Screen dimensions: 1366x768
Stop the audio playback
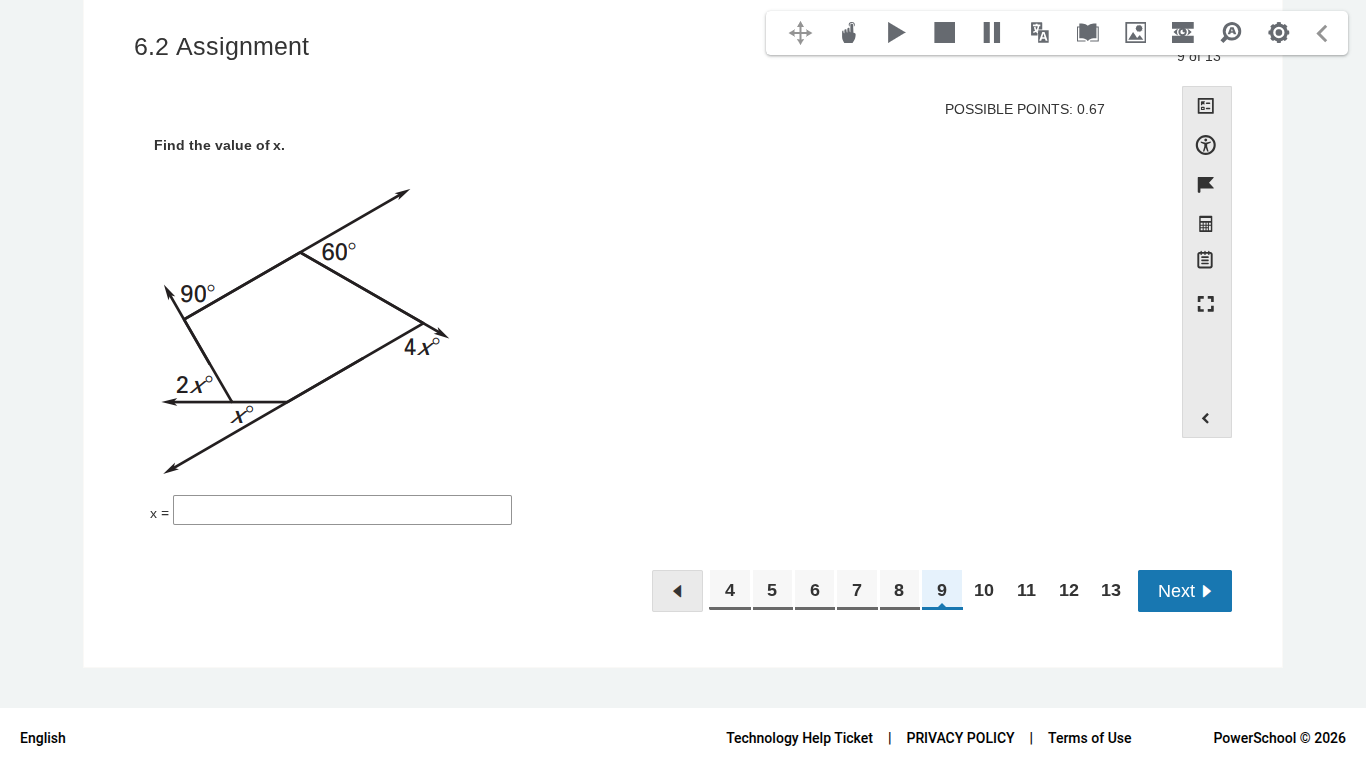point(943,32)
